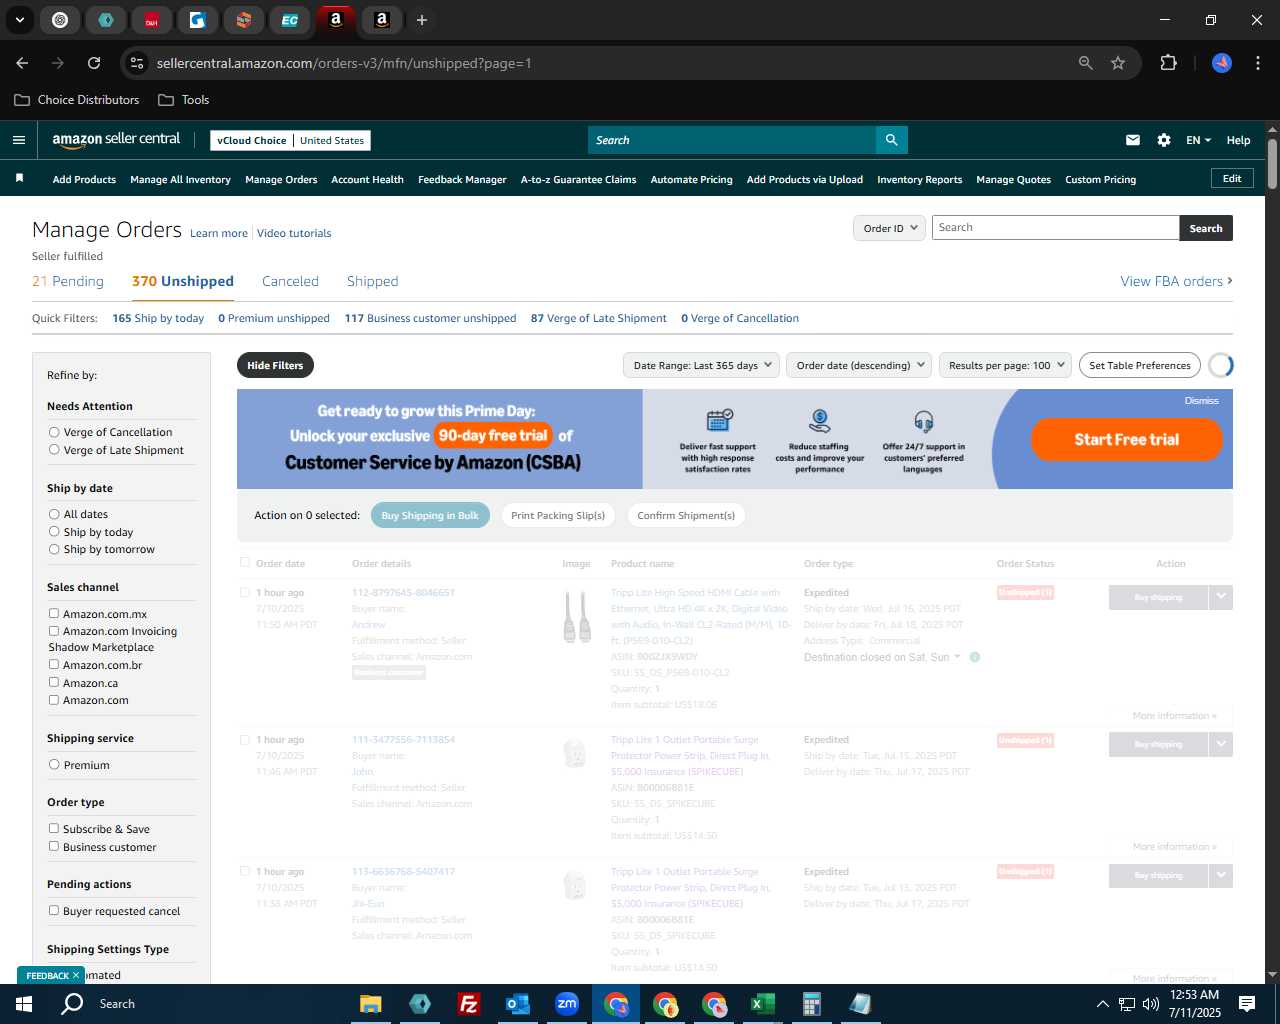Image resolution: width=1280 pixels, height=1024 pixels.
Task: Click the Hide Filters button
Action: point(275,365)
